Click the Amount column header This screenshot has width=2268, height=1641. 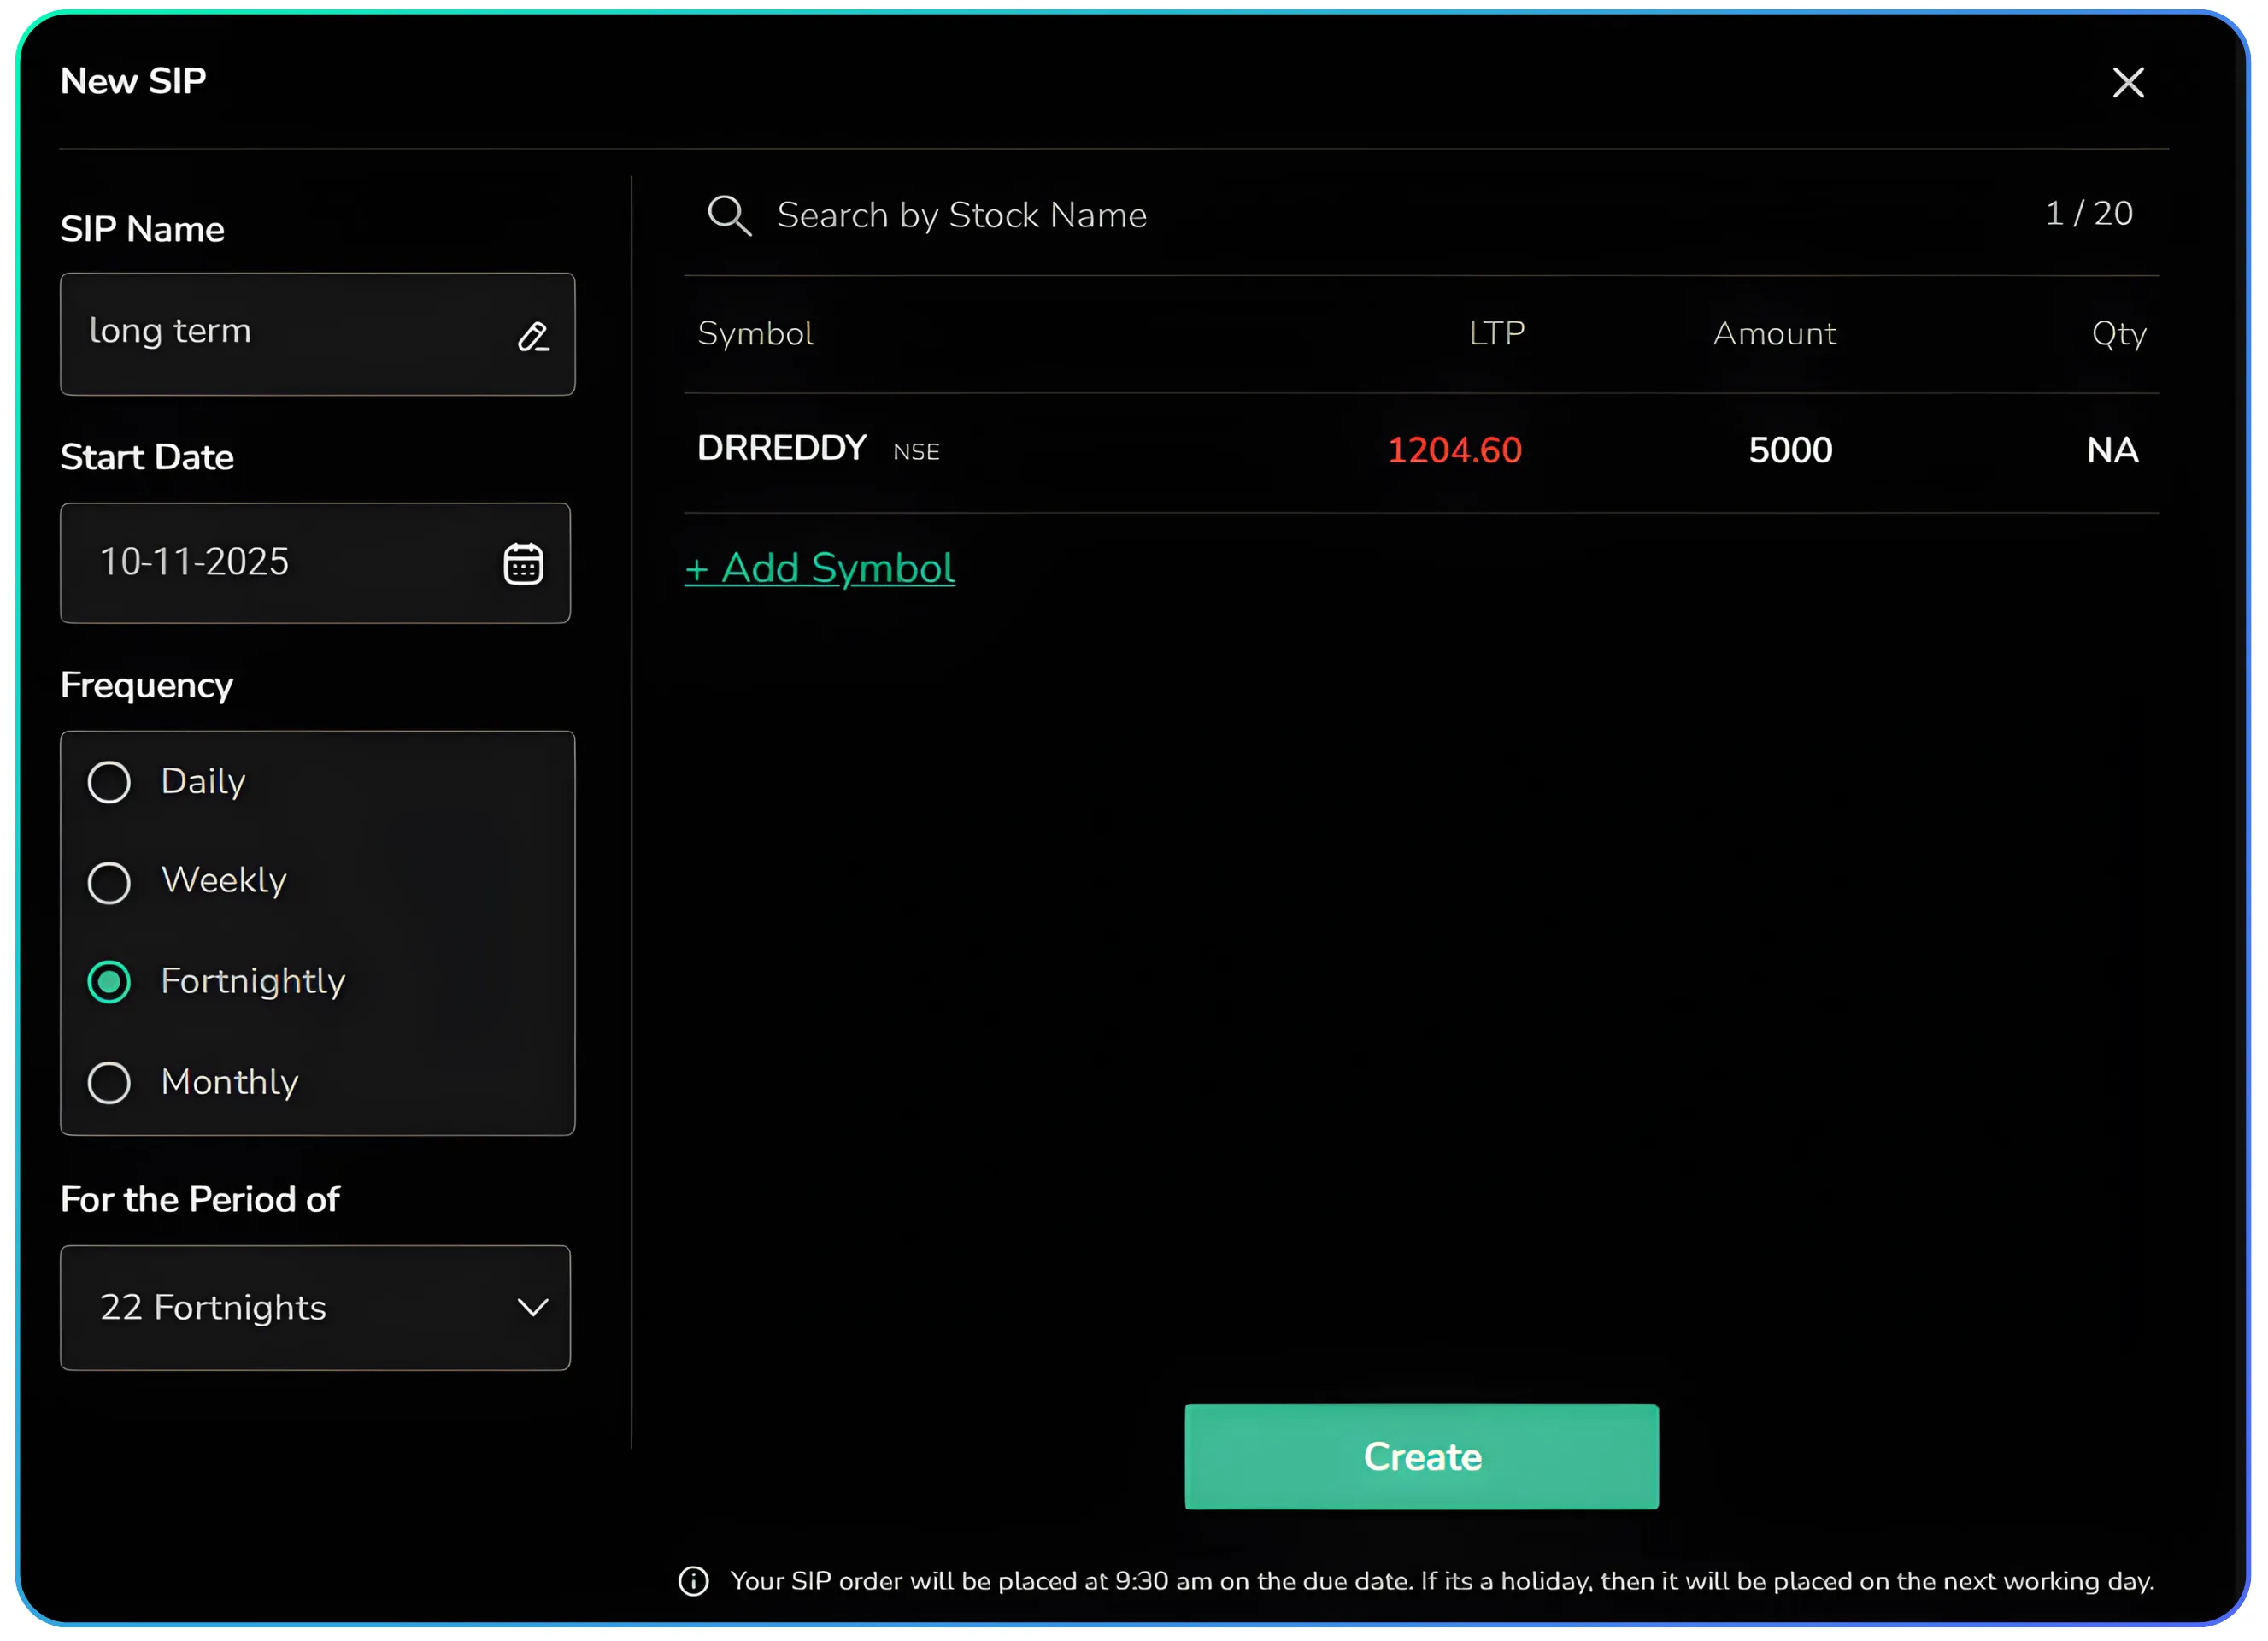click(1774, 333)
